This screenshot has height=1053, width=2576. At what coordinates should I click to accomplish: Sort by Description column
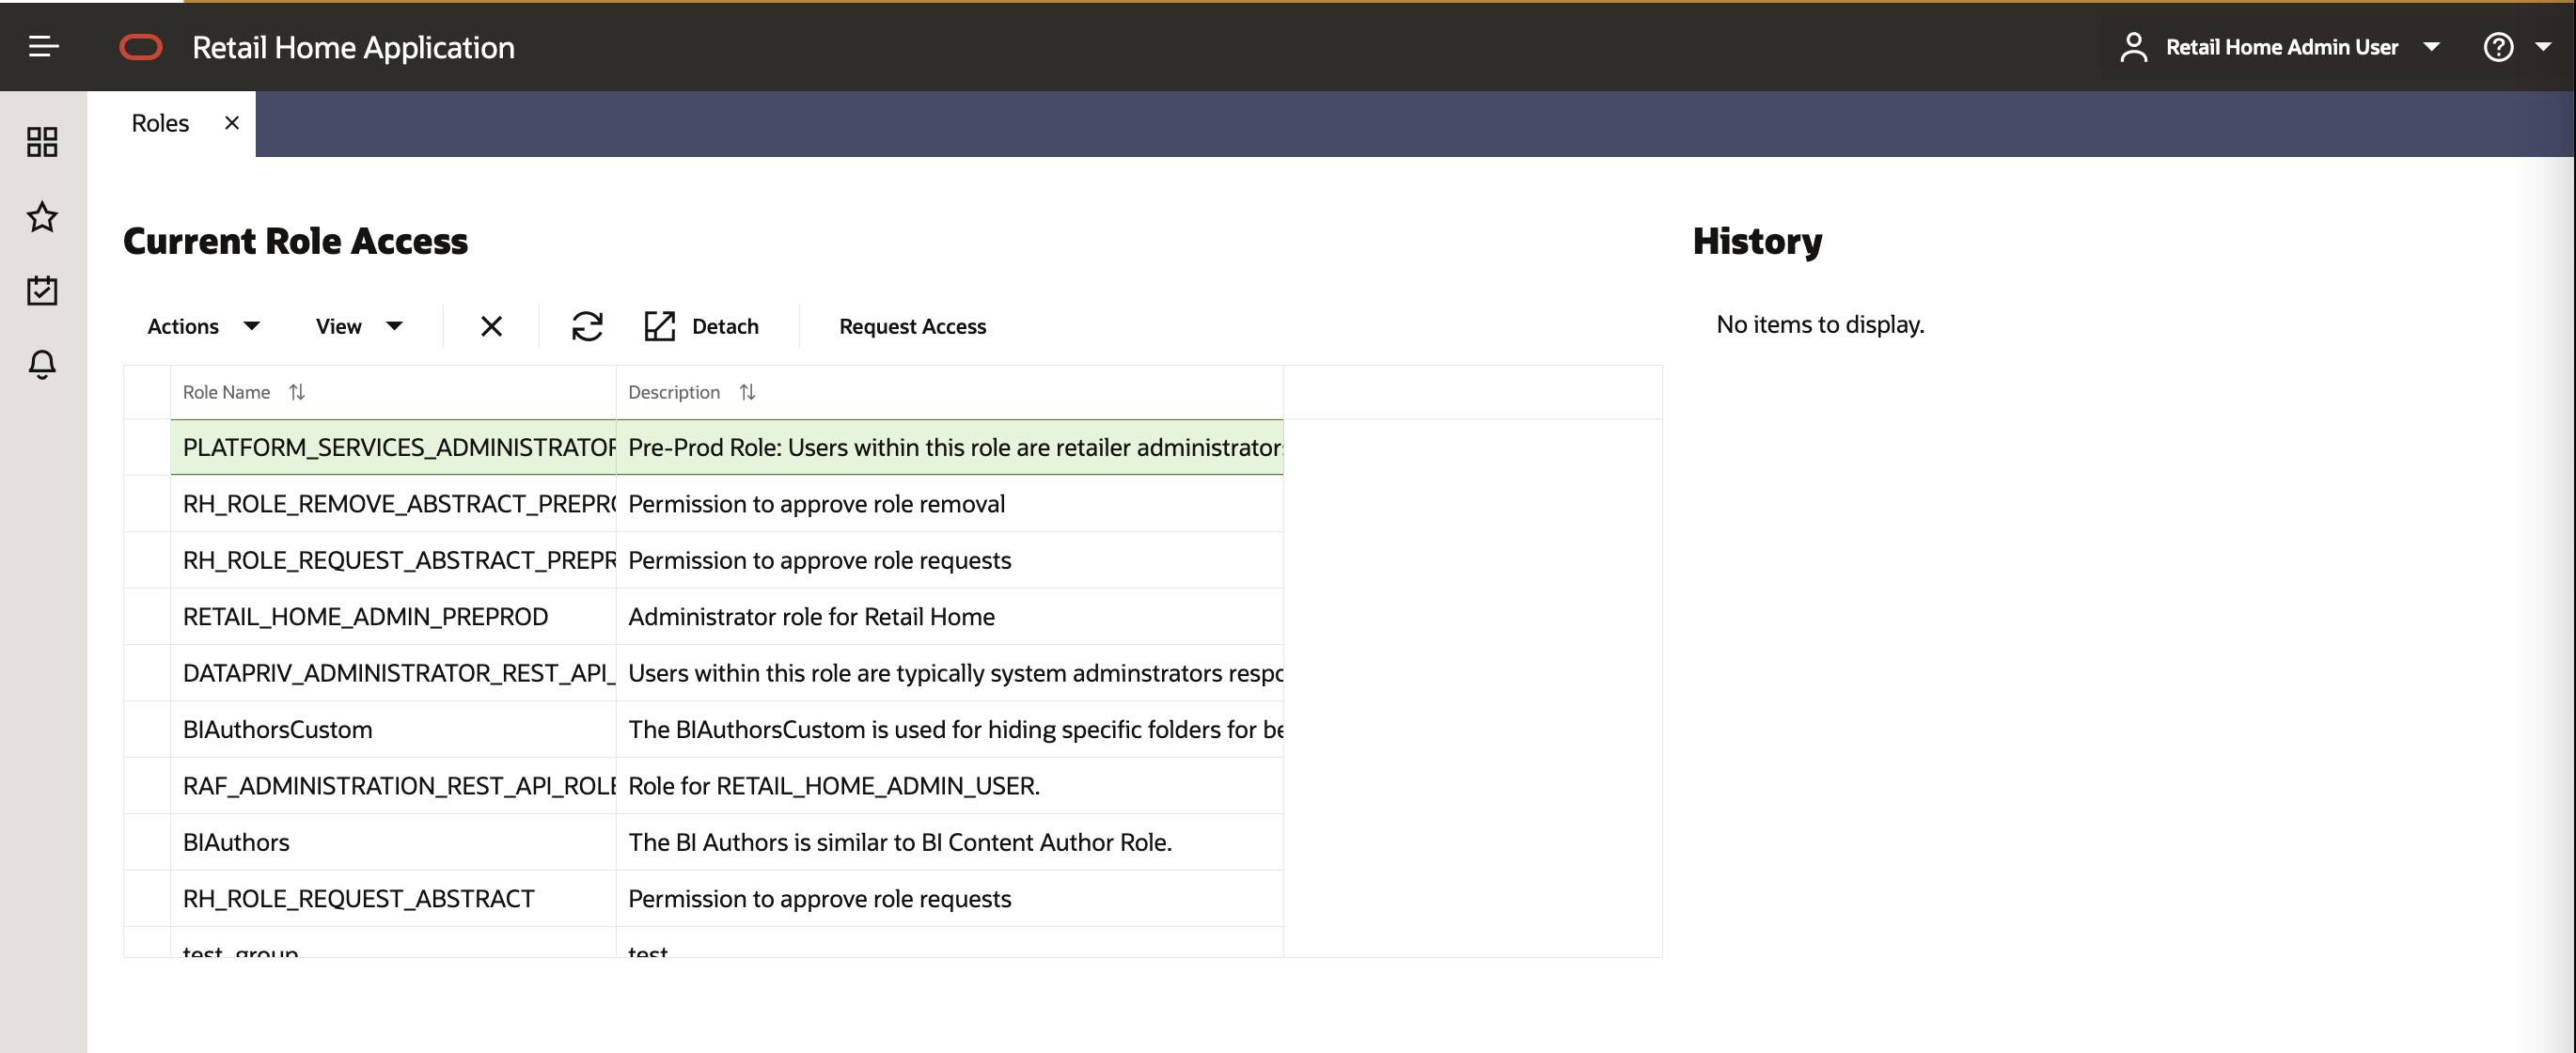pos(747,392)
